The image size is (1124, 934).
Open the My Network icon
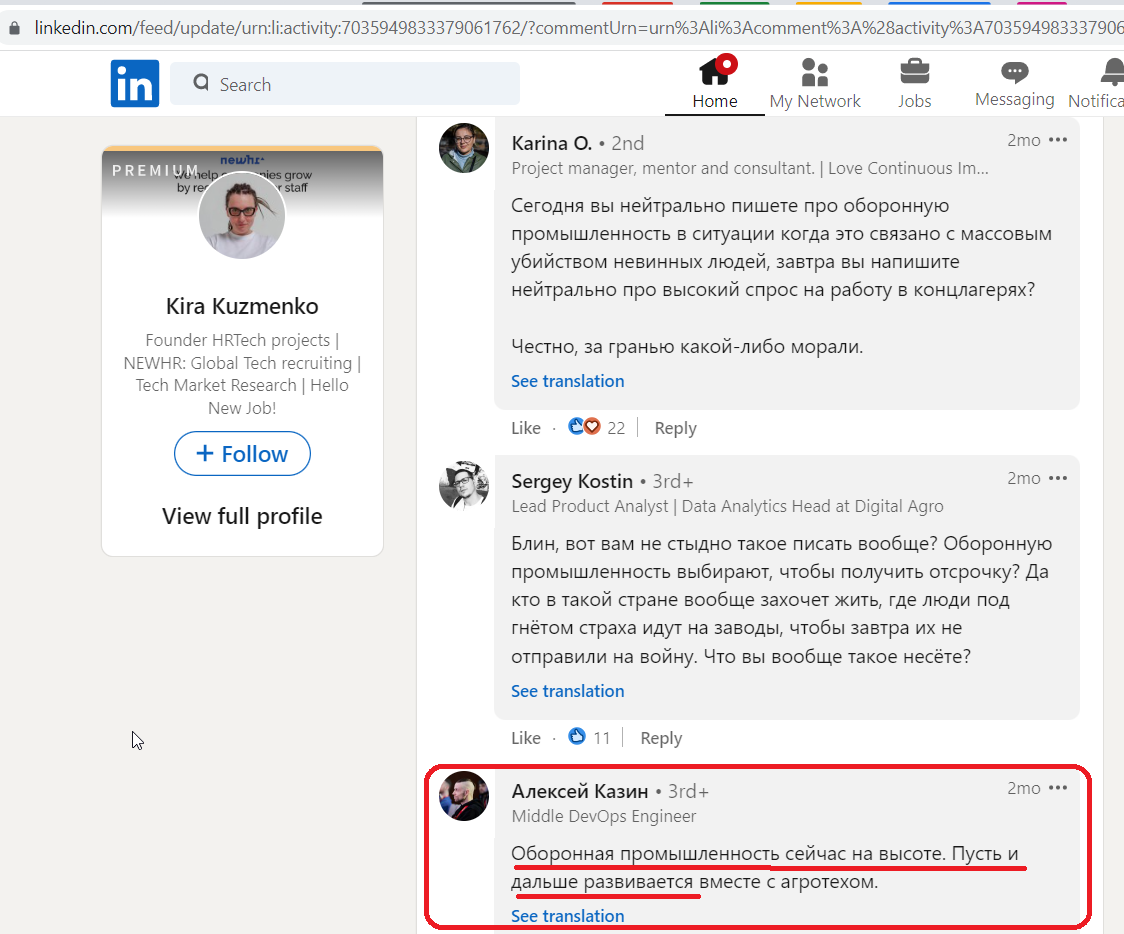pyautogui.click(x=815, y=72)
